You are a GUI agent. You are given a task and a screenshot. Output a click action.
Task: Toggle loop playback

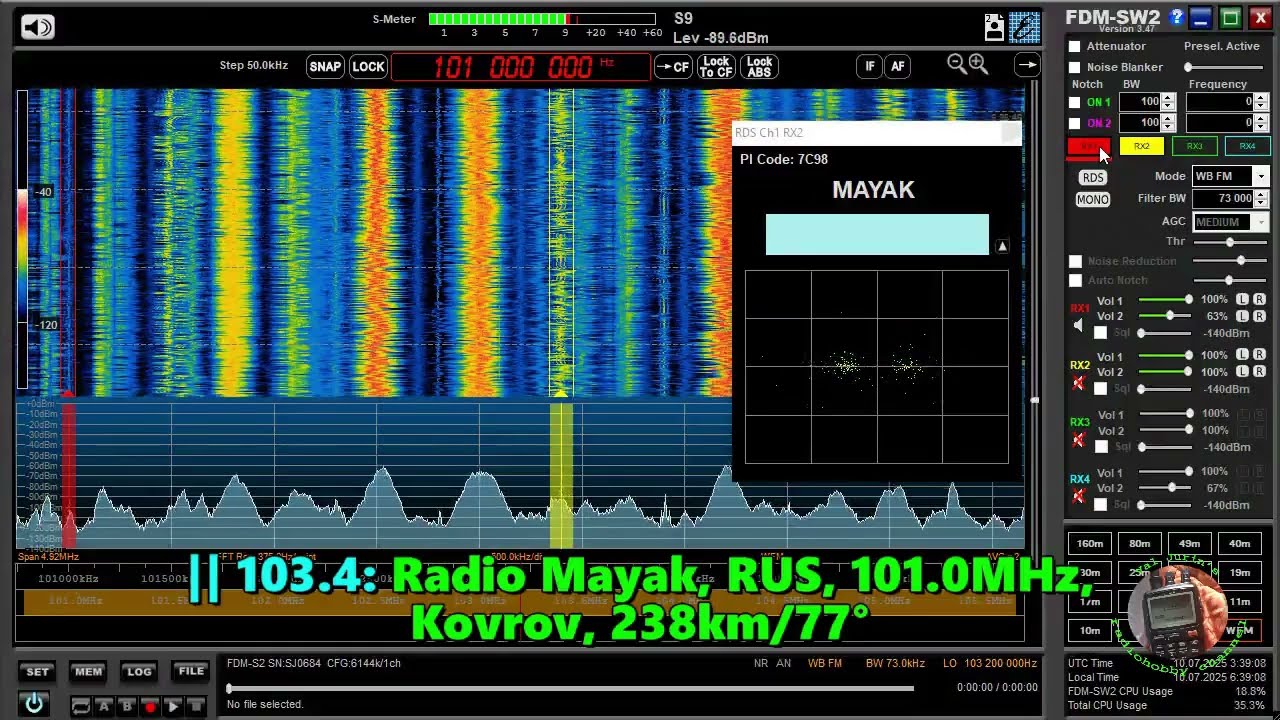pos(82,706)
